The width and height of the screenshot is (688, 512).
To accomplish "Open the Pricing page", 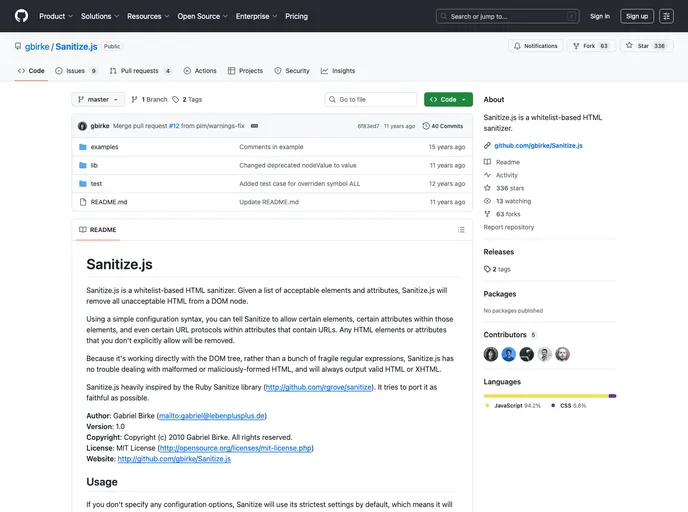I will click(x=296, y=16).
